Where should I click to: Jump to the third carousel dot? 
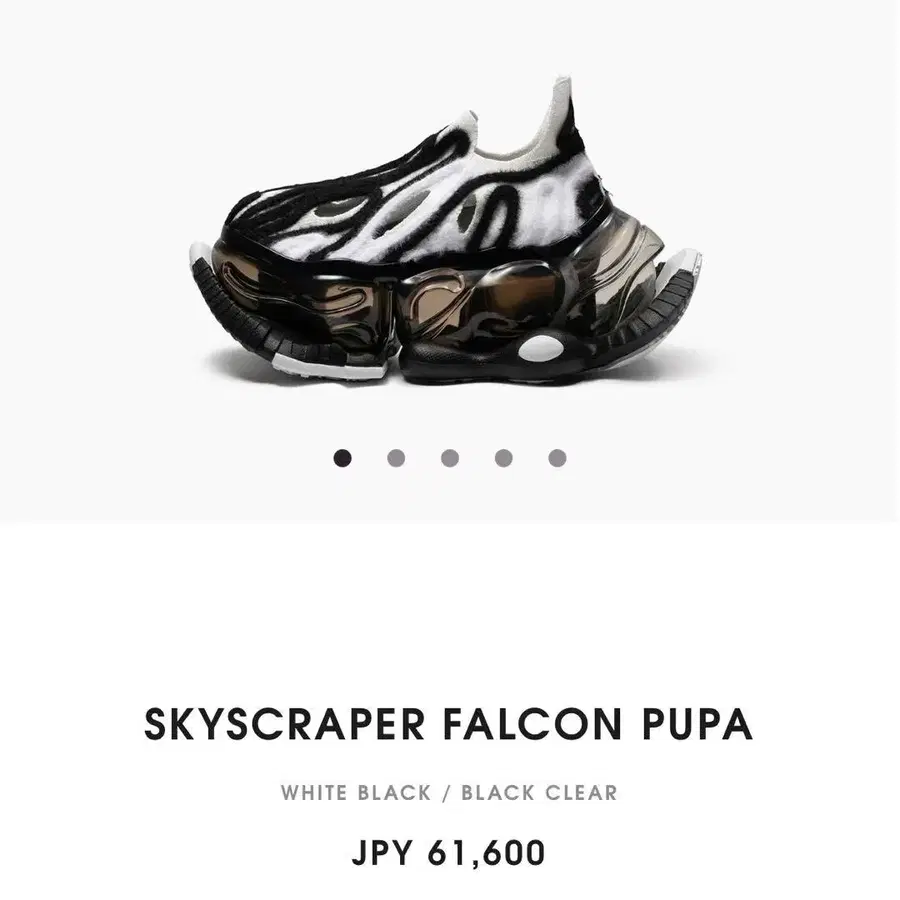tap(450, 458)
